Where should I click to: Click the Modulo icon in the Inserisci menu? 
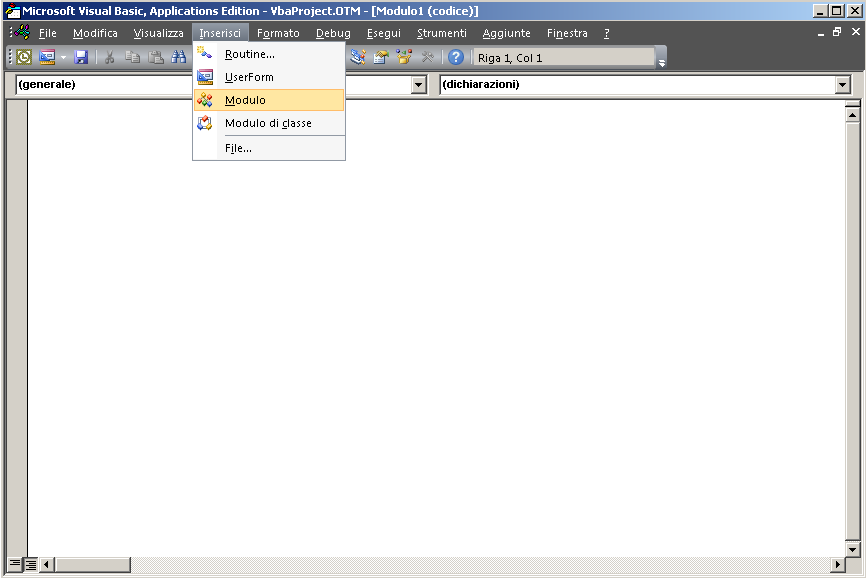click(x=205, y=100)
